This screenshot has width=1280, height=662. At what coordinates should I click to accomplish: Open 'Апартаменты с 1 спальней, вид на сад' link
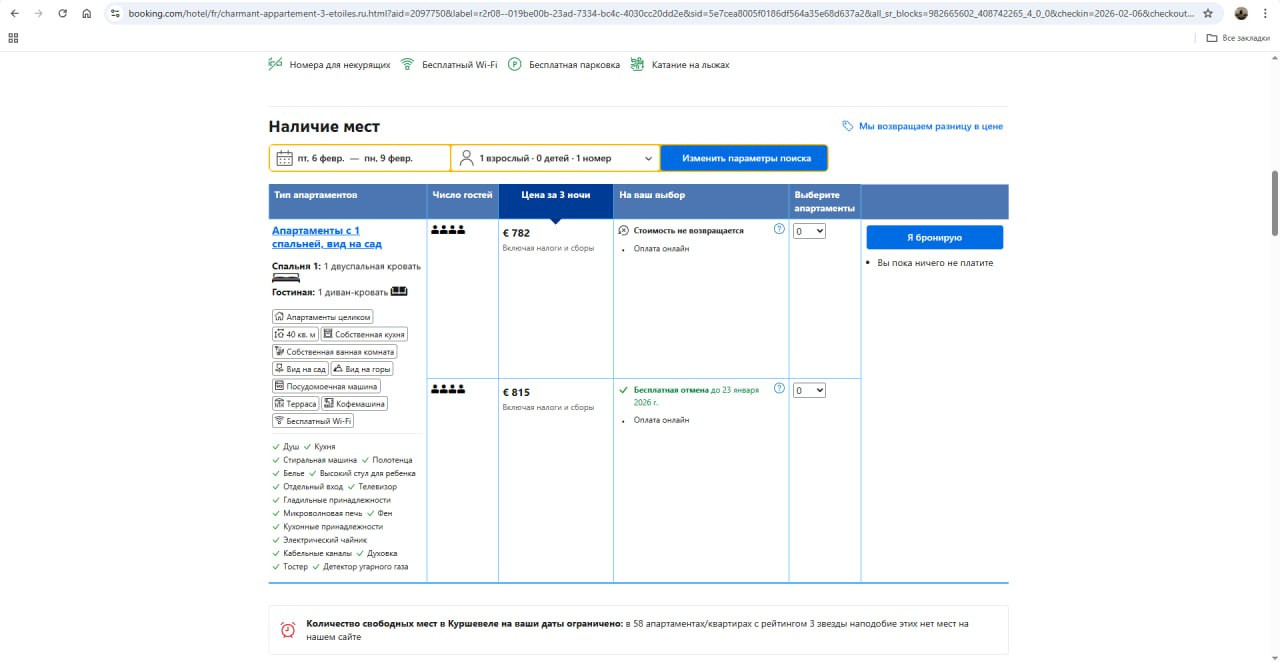326,237
